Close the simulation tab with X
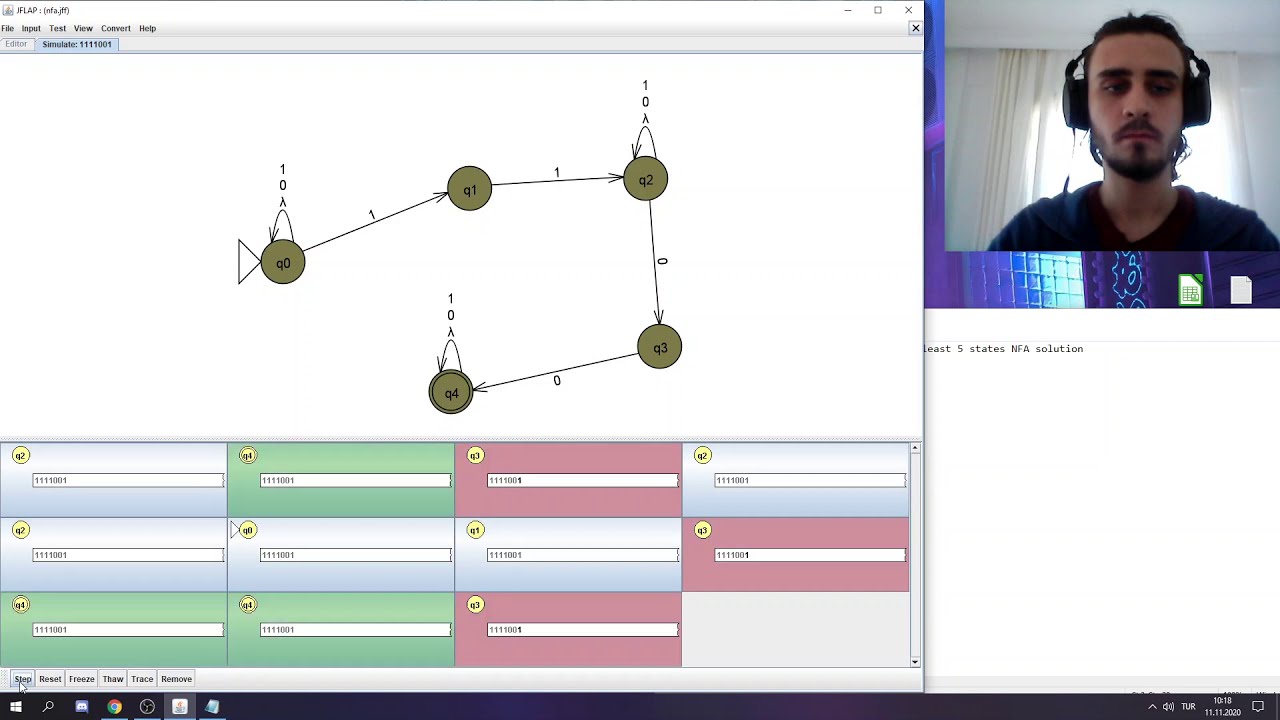The width and height of the screenshot is (1280, 720). click(915, 28)
